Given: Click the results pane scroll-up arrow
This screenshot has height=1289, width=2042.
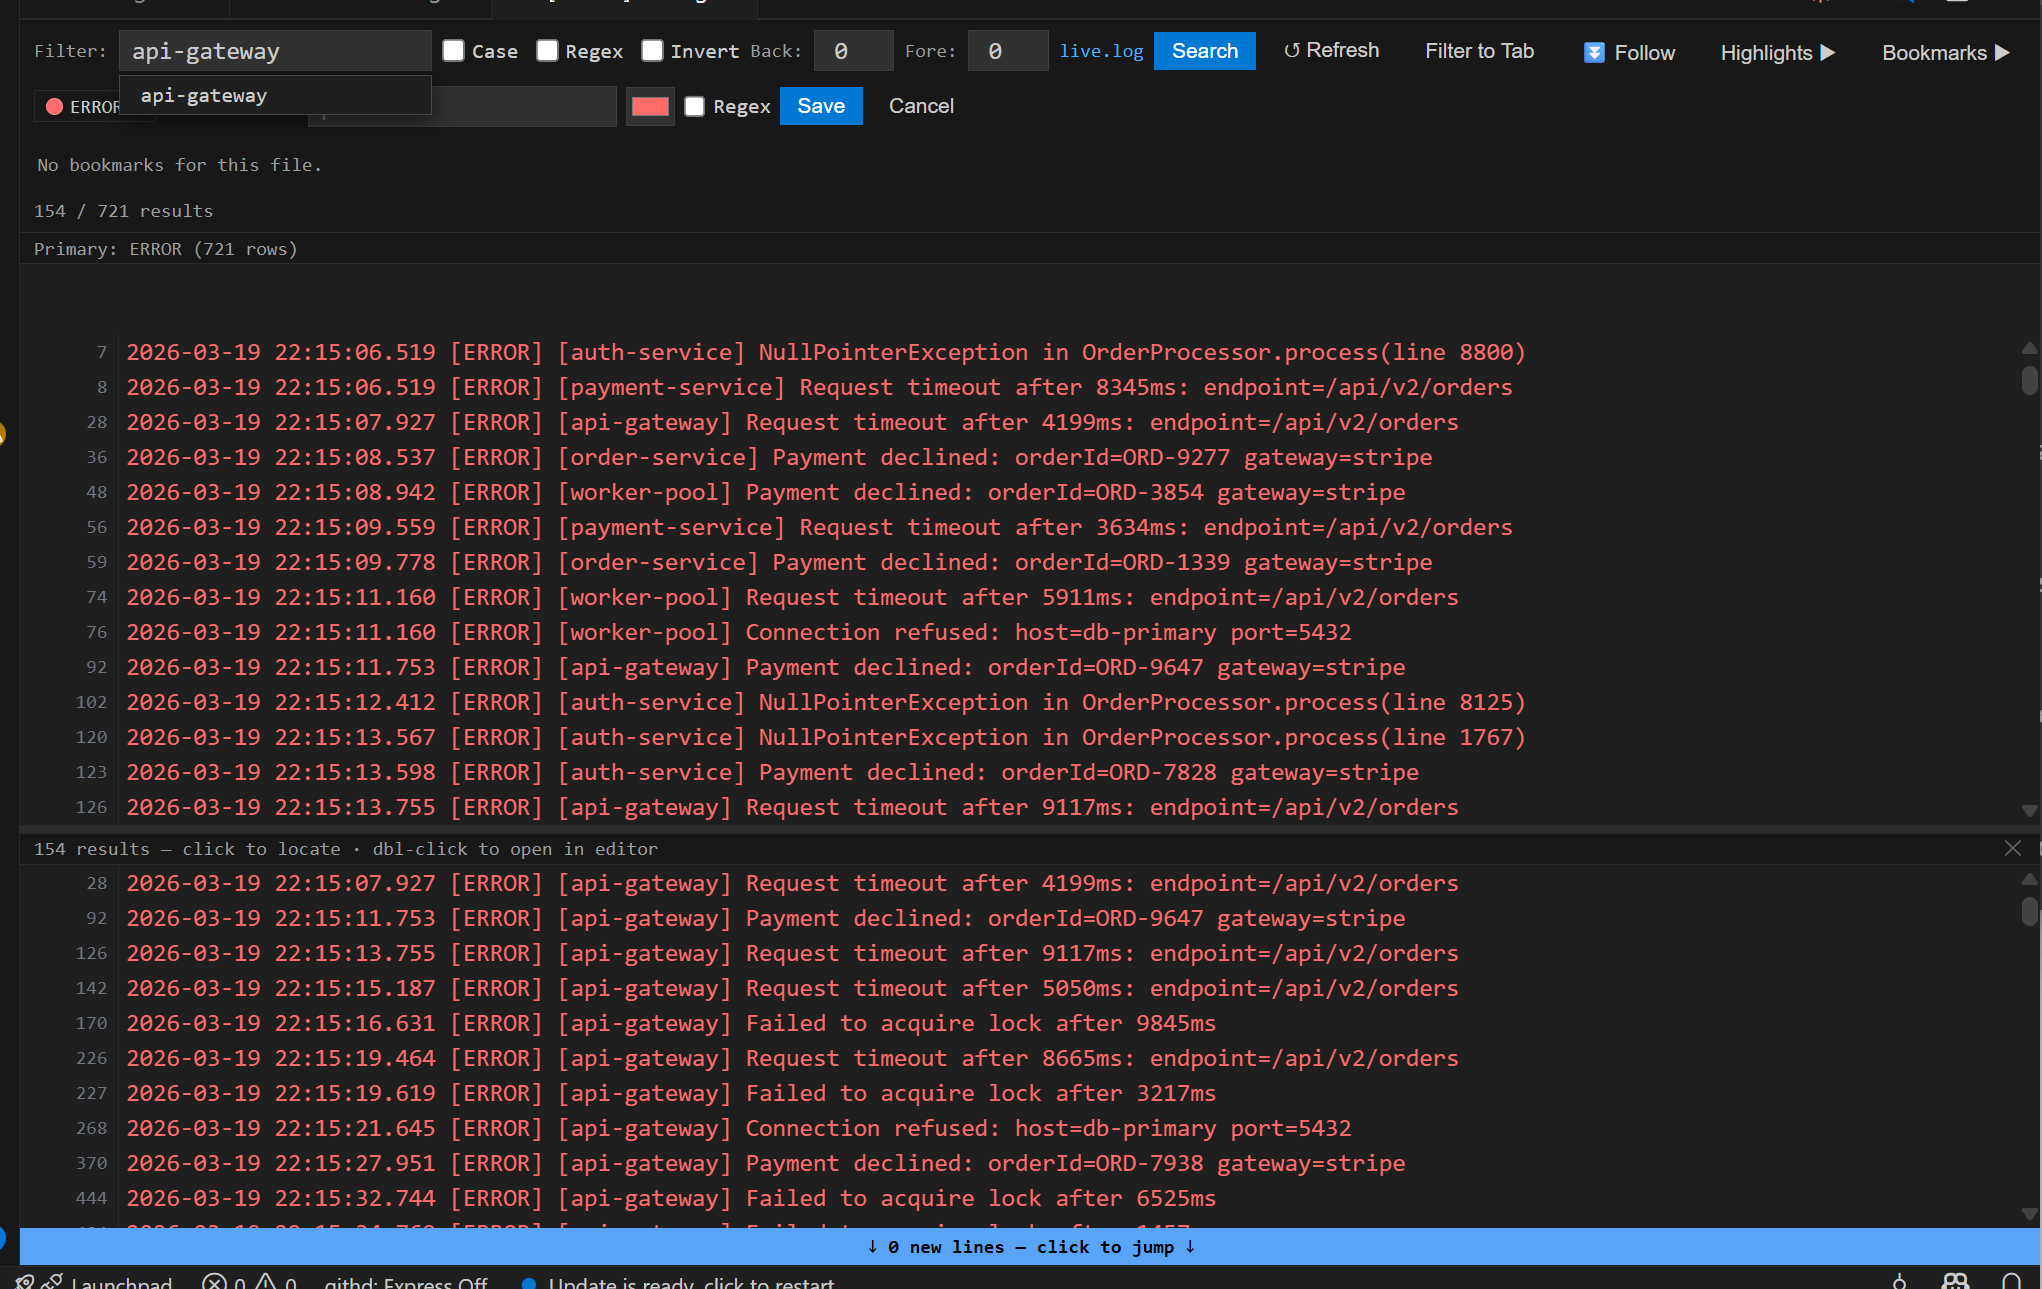Looking at the screenshot, I should coord(2029,879).
